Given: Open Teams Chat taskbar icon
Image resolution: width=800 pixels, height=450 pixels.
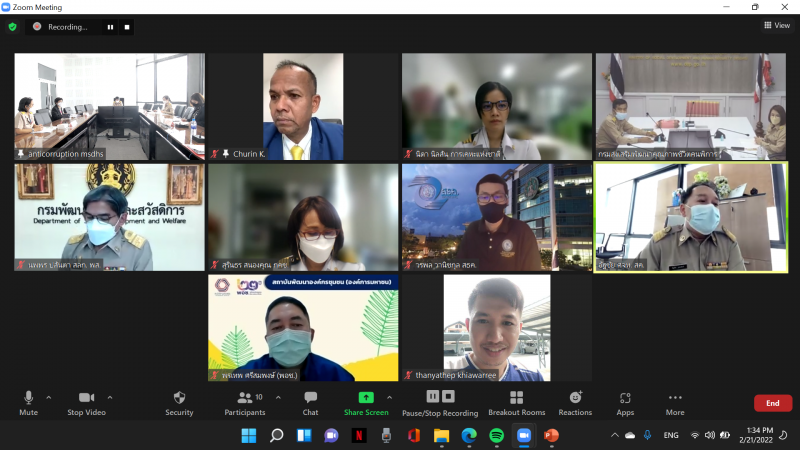Looking at the screenshot, I should click(332, 435).
